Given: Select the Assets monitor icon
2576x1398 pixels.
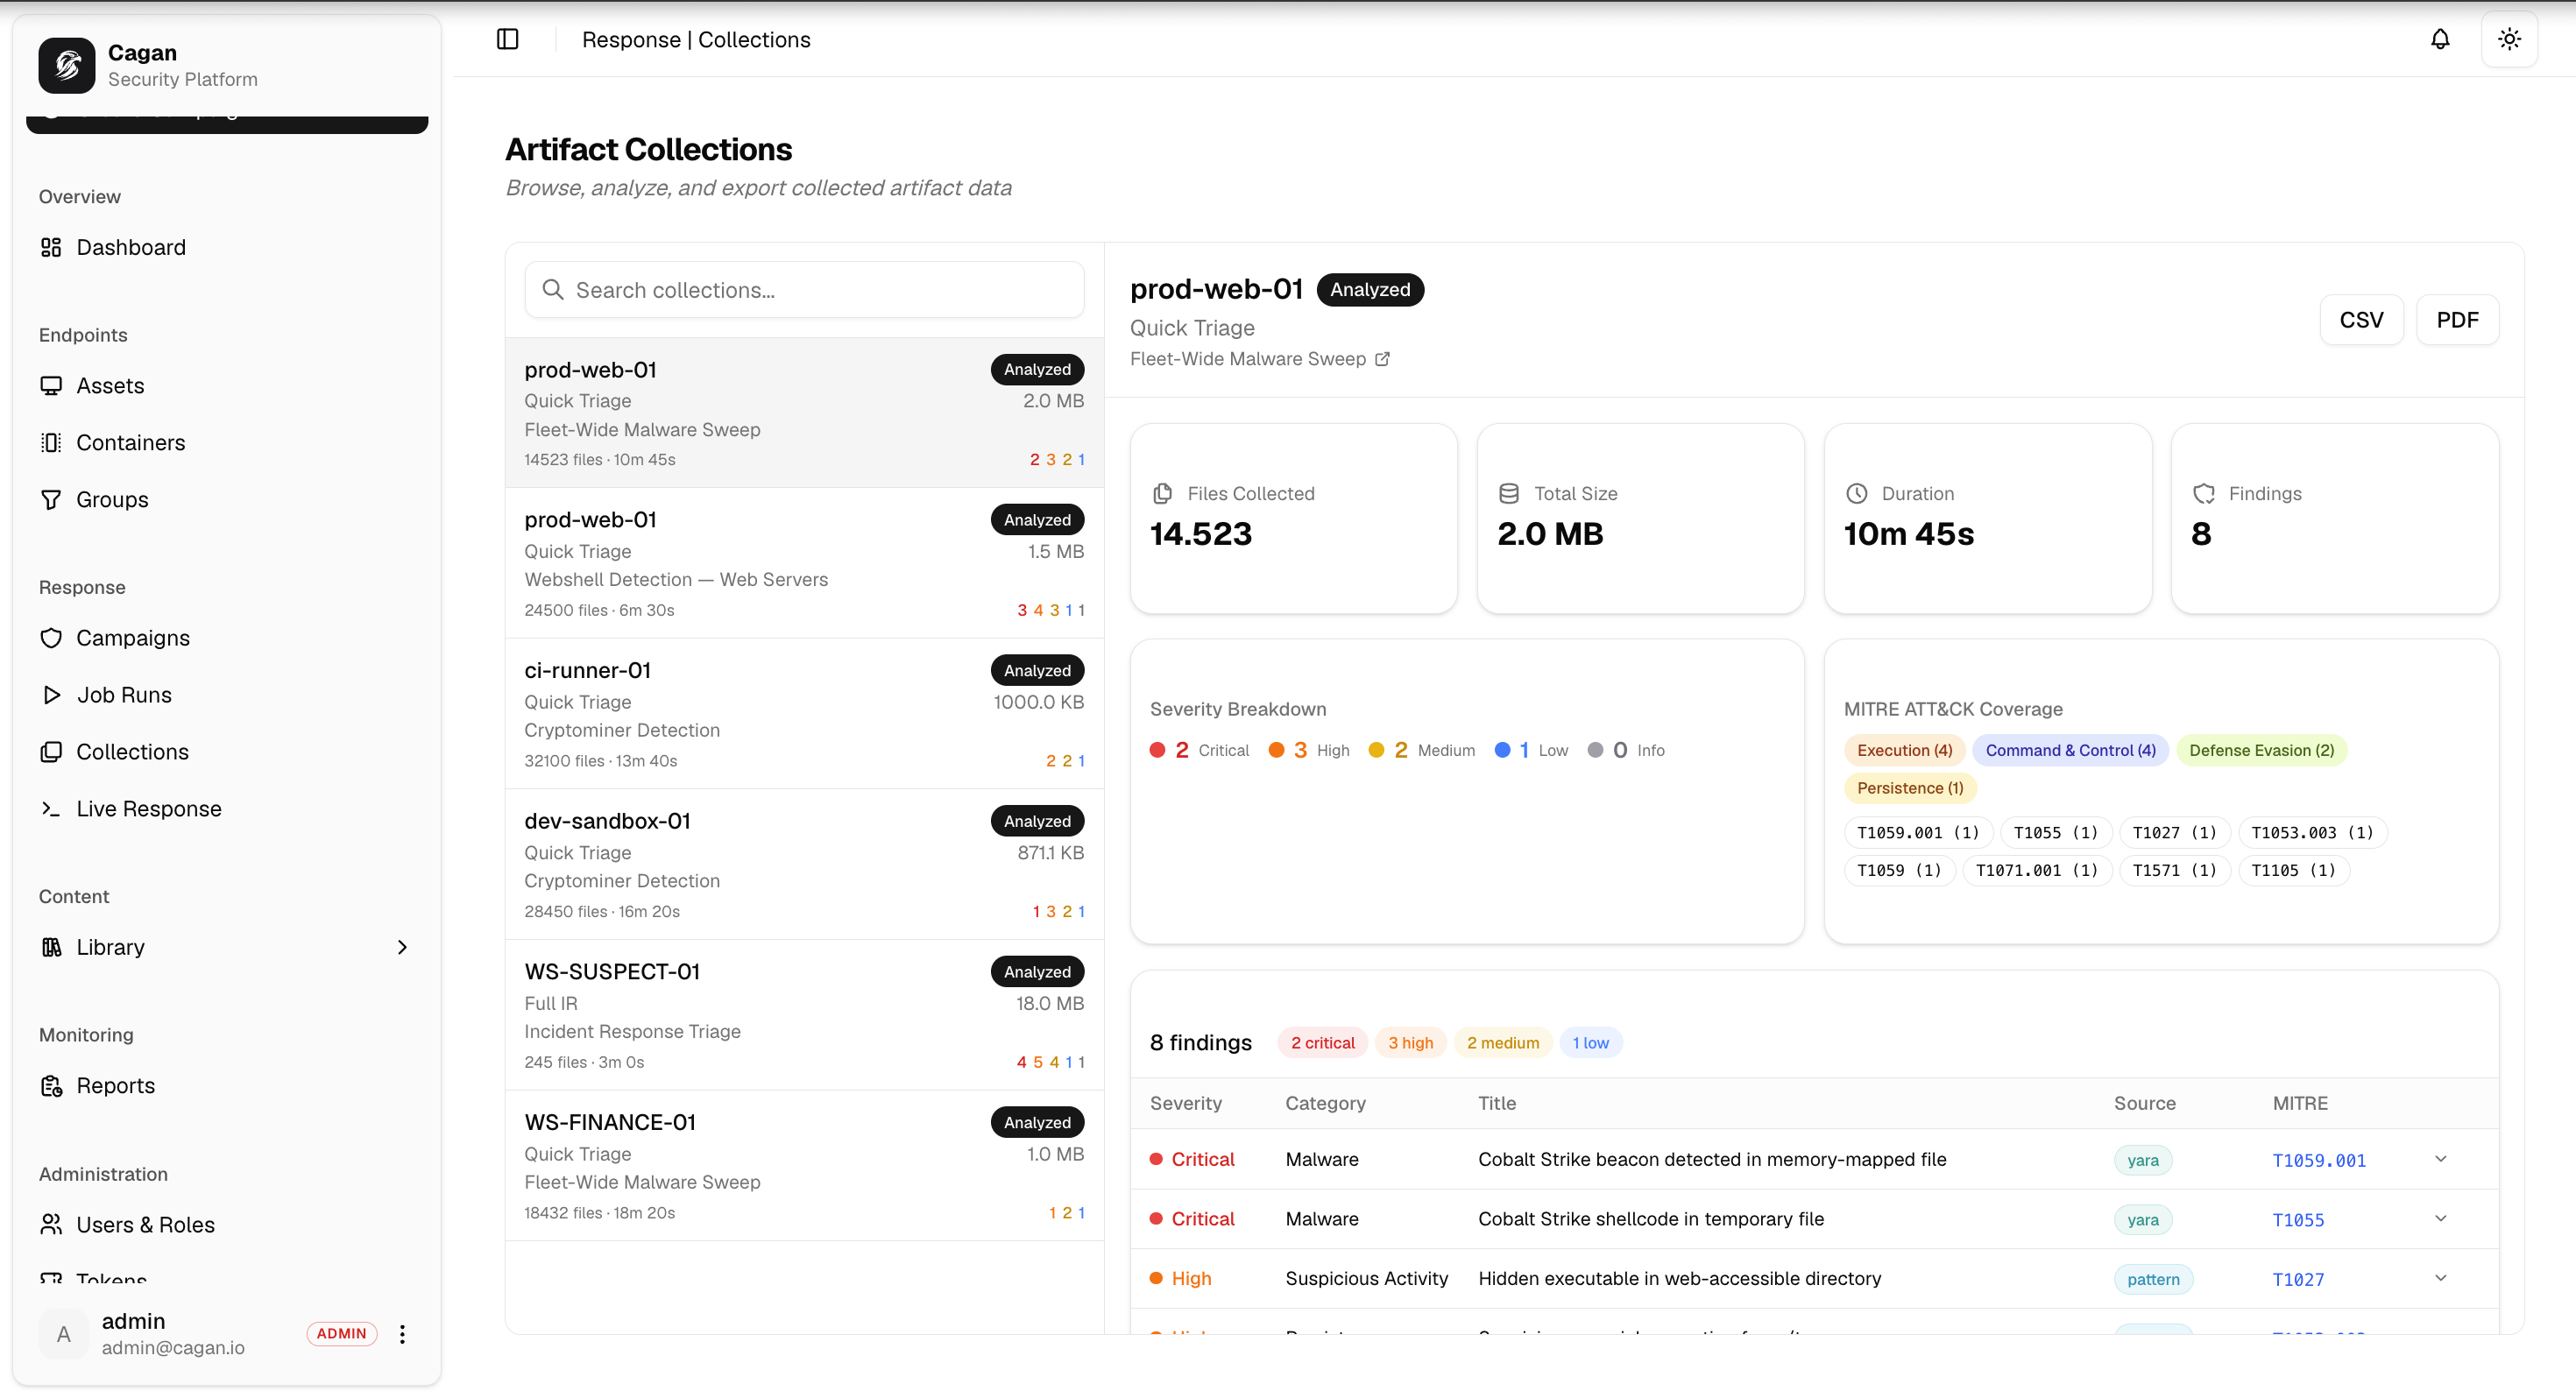Looking at the screenshot, I should point(52,385).
